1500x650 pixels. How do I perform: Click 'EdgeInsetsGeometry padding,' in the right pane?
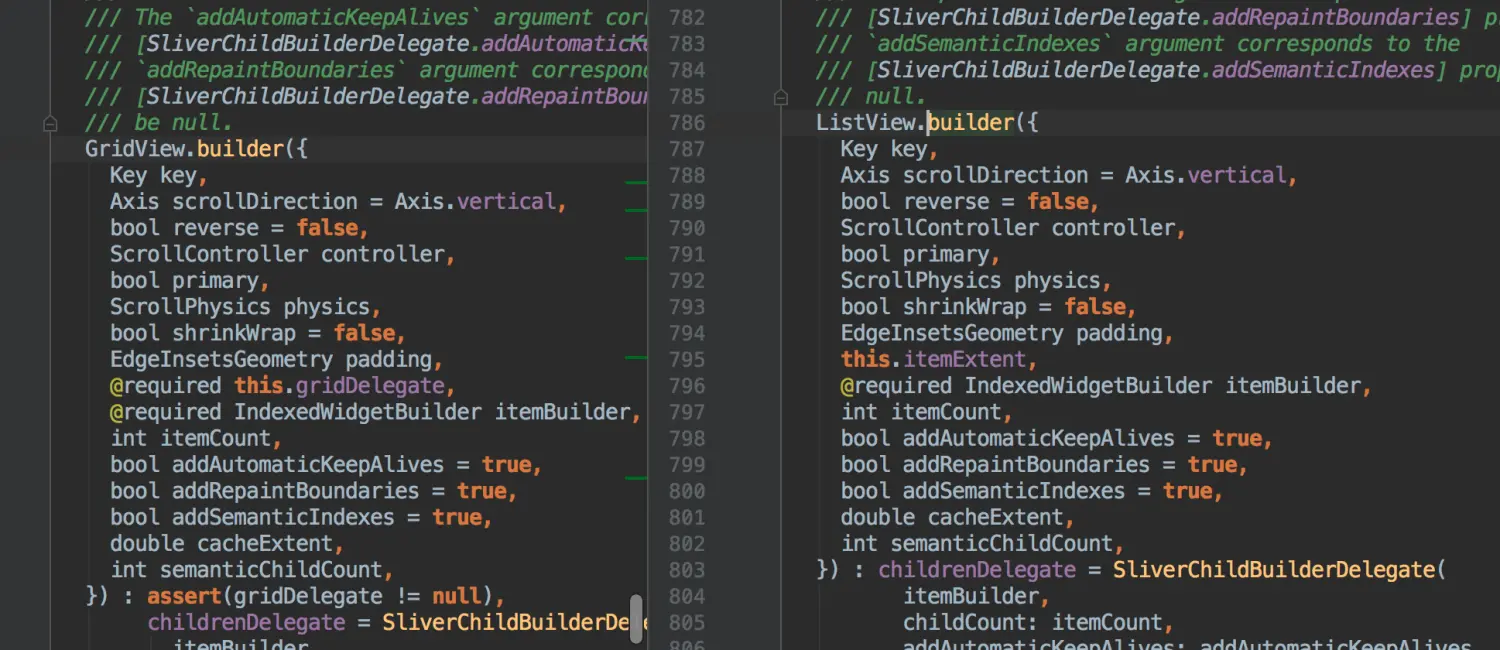point(1007,334)
